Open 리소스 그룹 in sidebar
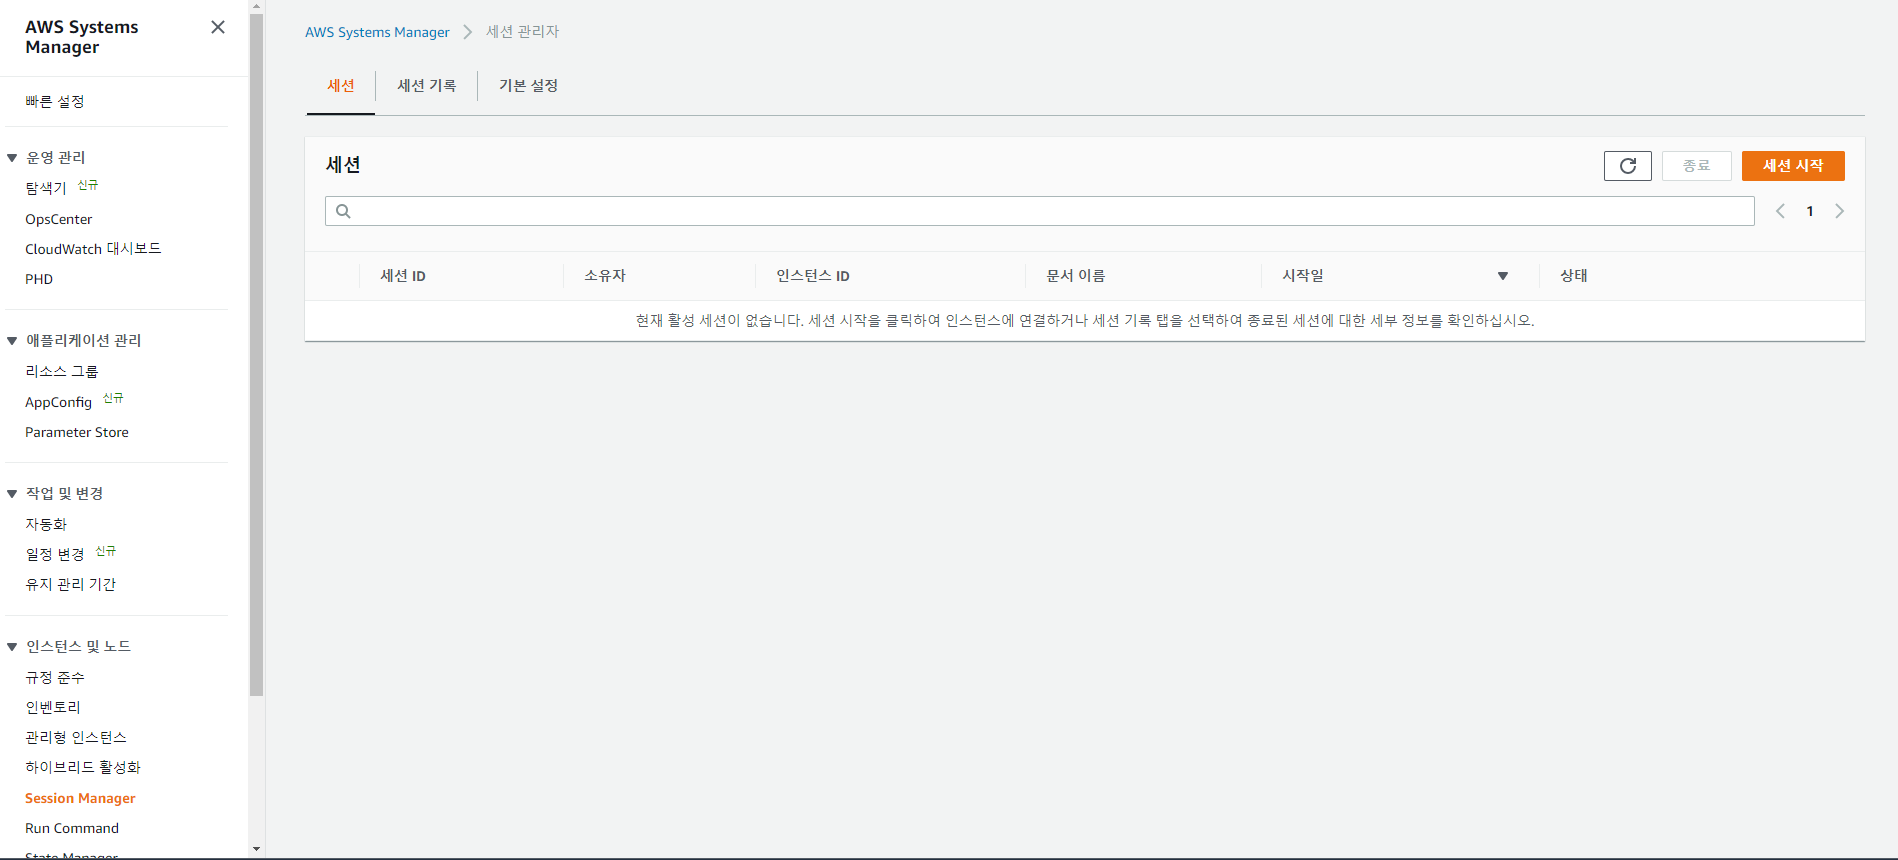This screenshot has height=860, width=1898. point(62,372)
